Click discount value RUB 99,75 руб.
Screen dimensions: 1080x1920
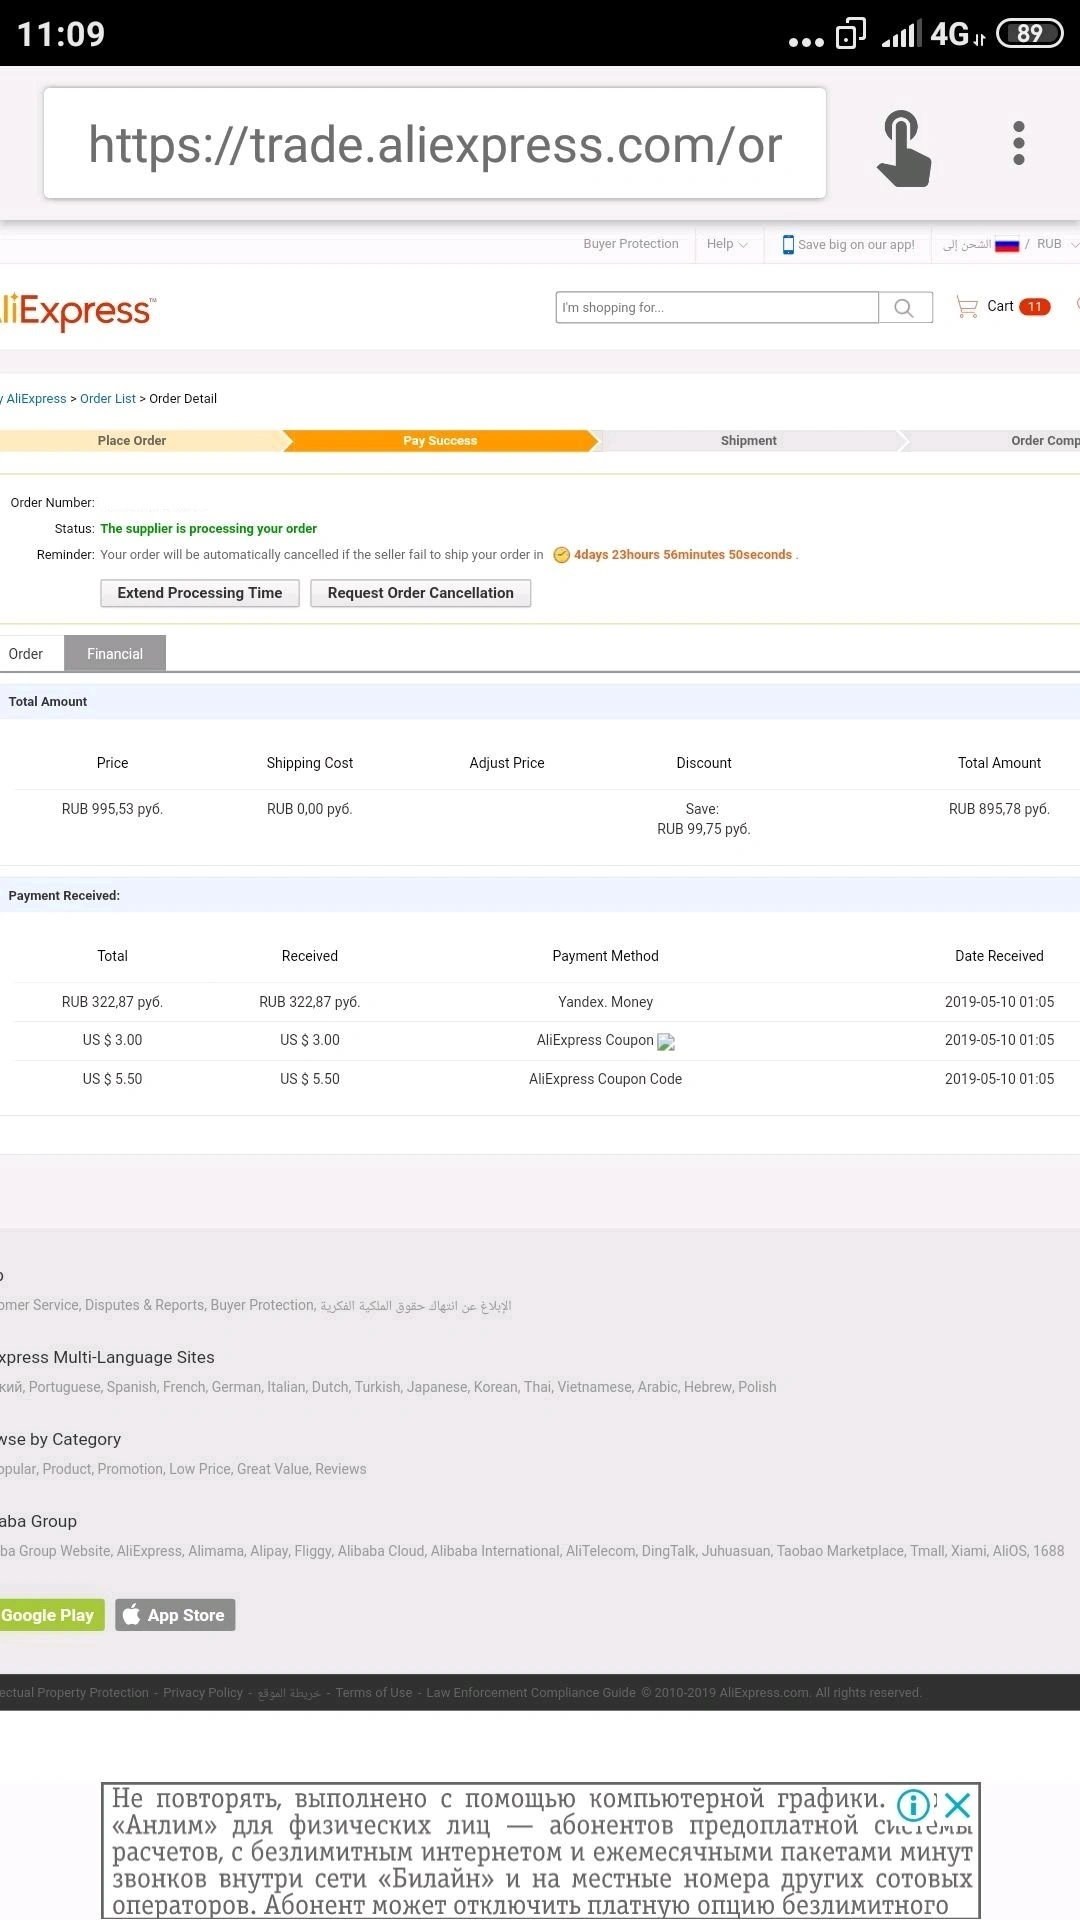704,829
